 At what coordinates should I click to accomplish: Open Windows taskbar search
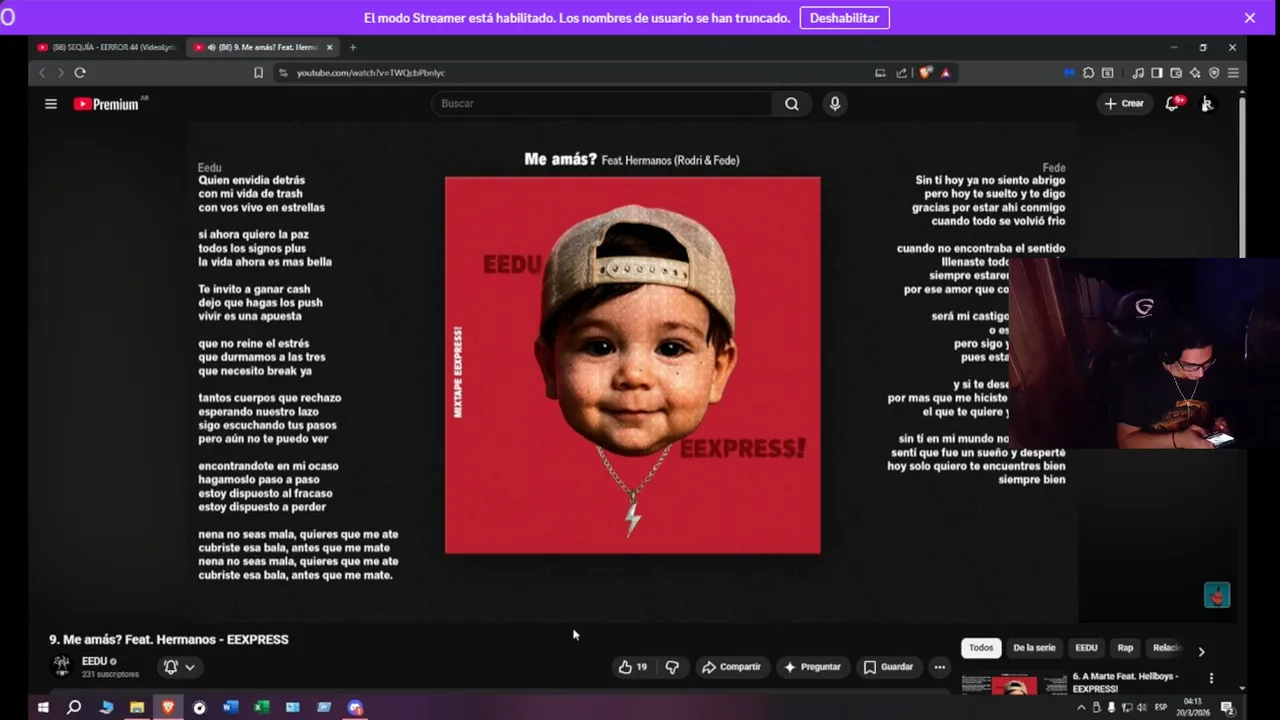click(74, 707)
